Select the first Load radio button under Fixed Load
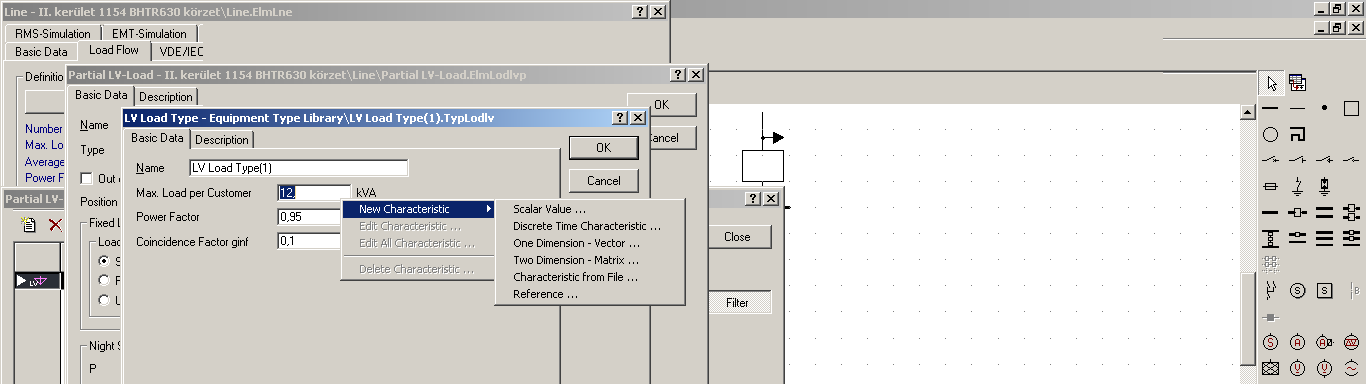 (104, 260)
